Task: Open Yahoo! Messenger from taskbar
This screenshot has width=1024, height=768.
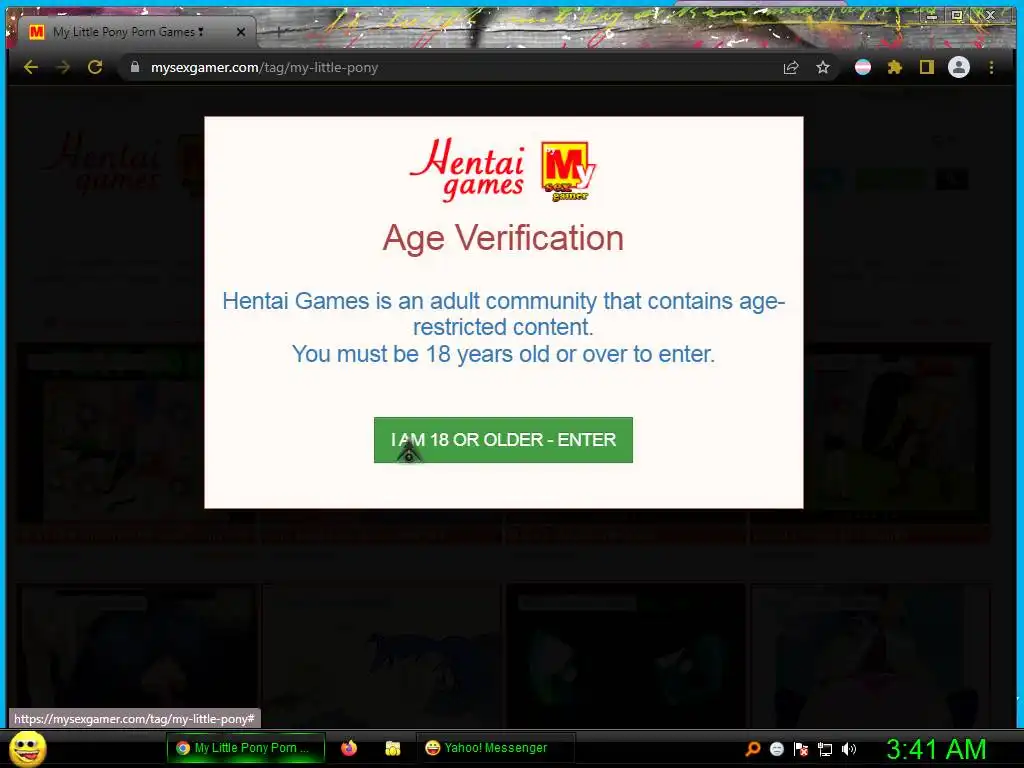Action: (496, 748)
